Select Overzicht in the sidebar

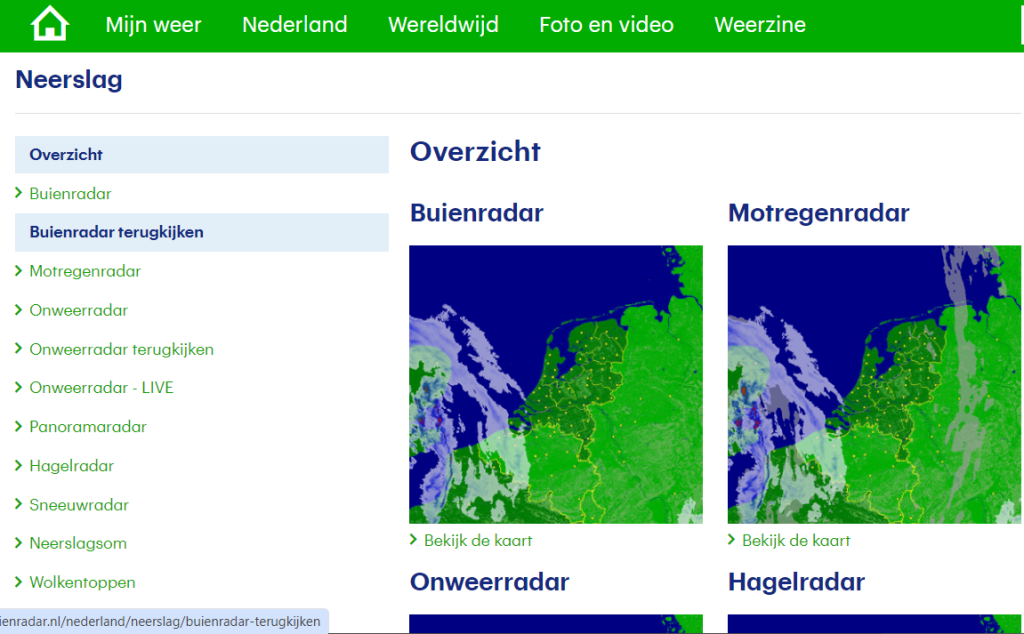pyautogui.click(x=202, y=155)
